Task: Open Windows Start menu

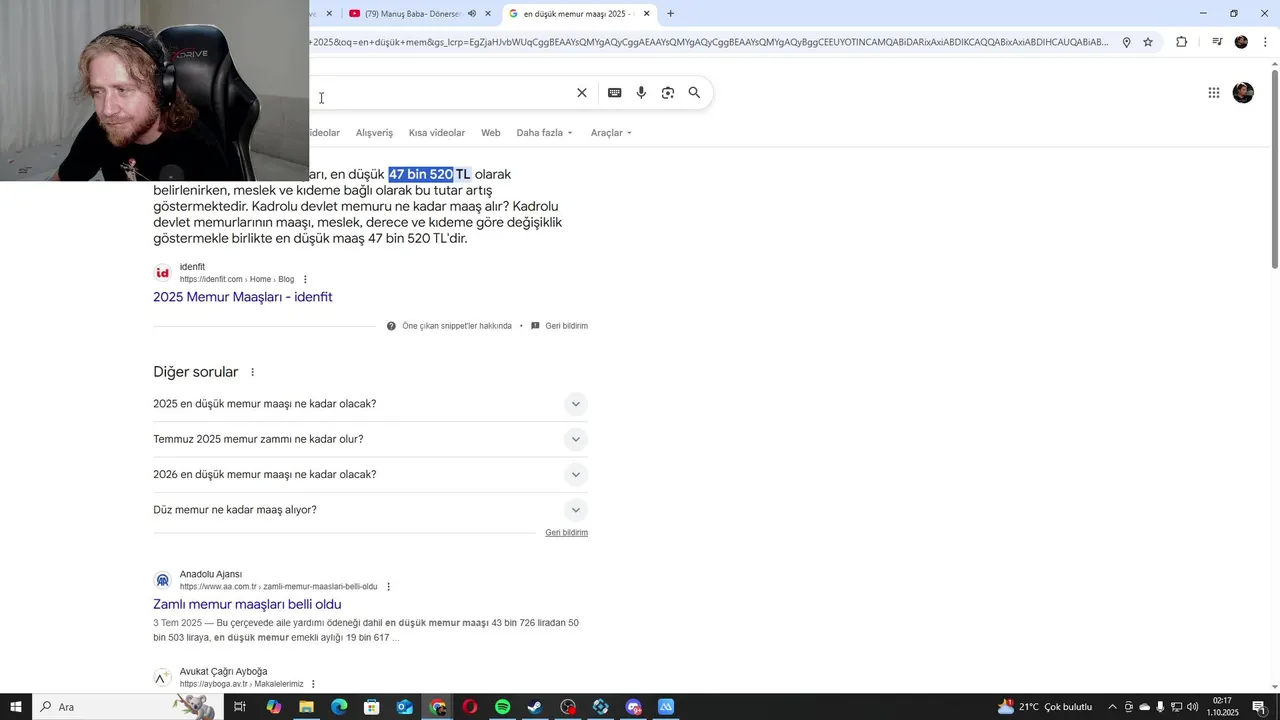Action: (16, 707)
